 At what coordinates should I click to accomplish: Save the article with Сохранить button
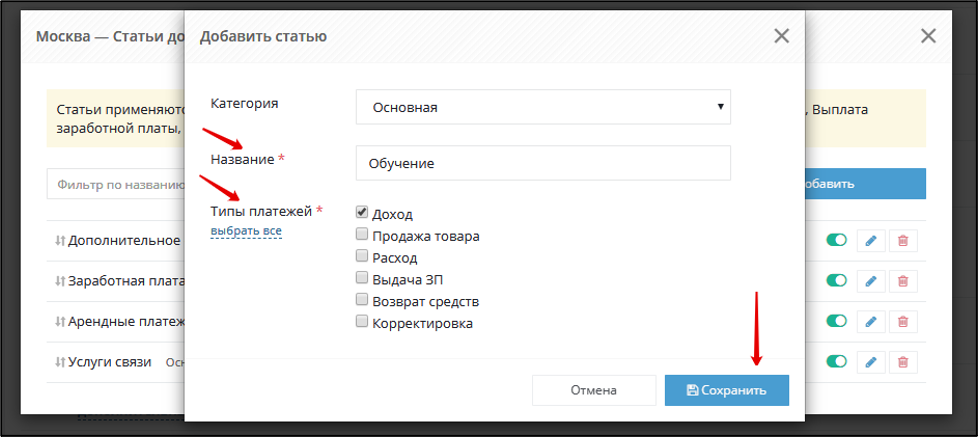coord(727,390)
